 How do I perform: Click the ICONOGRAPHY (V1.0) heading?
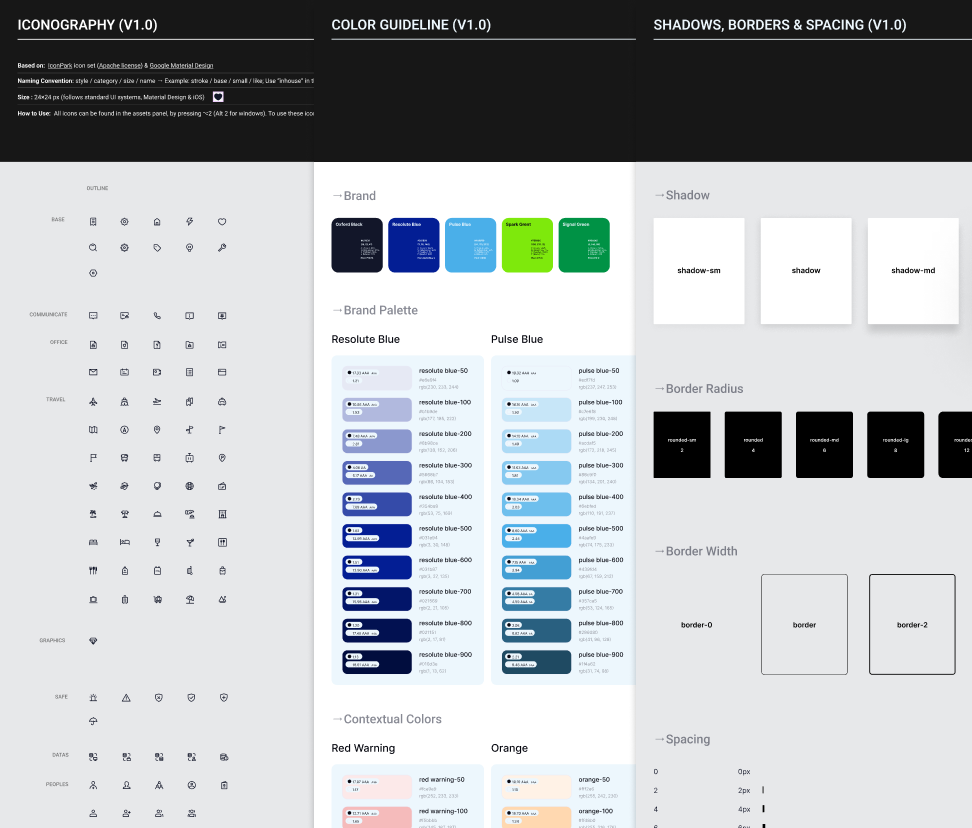[x=87, y=25]
